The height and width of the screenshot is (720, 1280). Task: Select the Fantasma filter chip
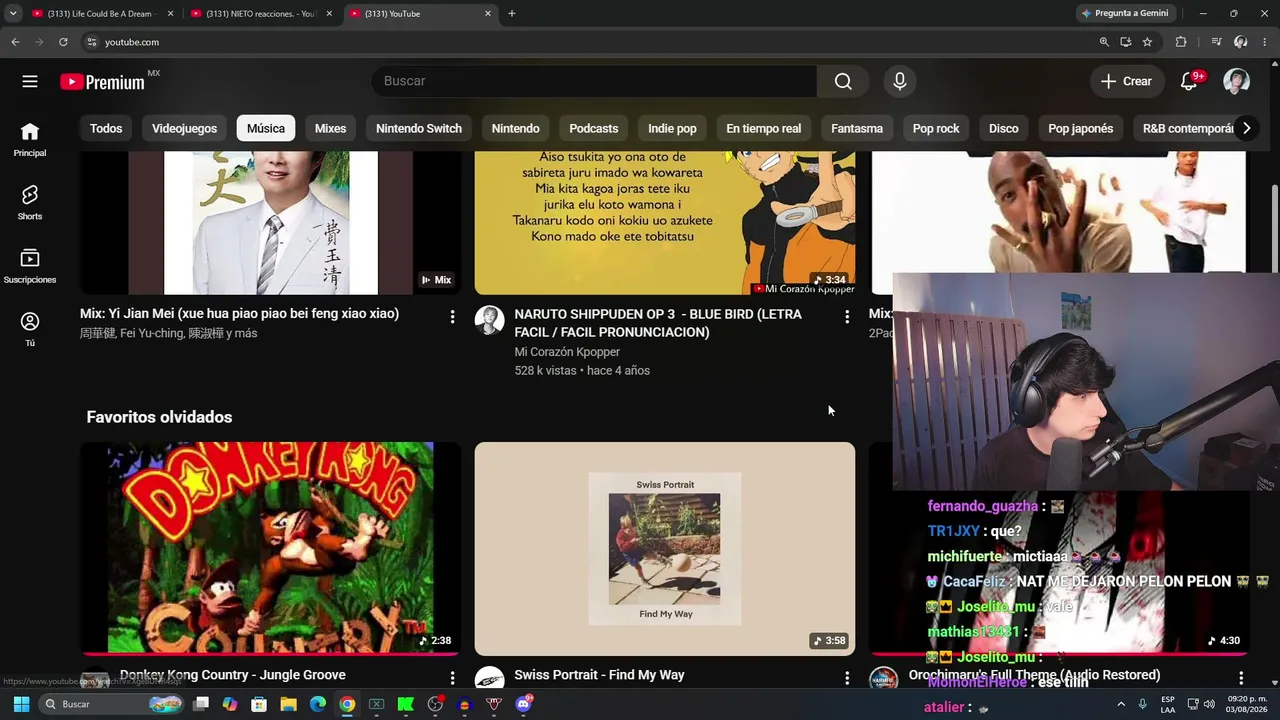tap(857, 128)
